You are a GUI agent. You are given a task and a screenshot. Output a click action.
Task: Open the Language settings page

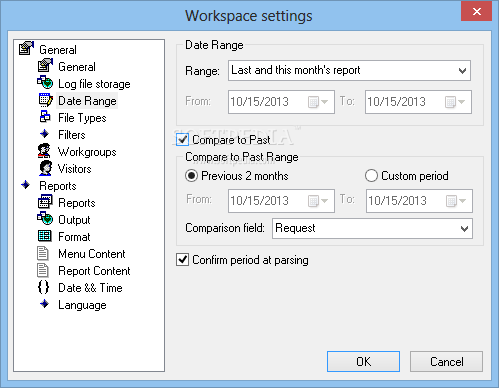(x=82, y=305)
